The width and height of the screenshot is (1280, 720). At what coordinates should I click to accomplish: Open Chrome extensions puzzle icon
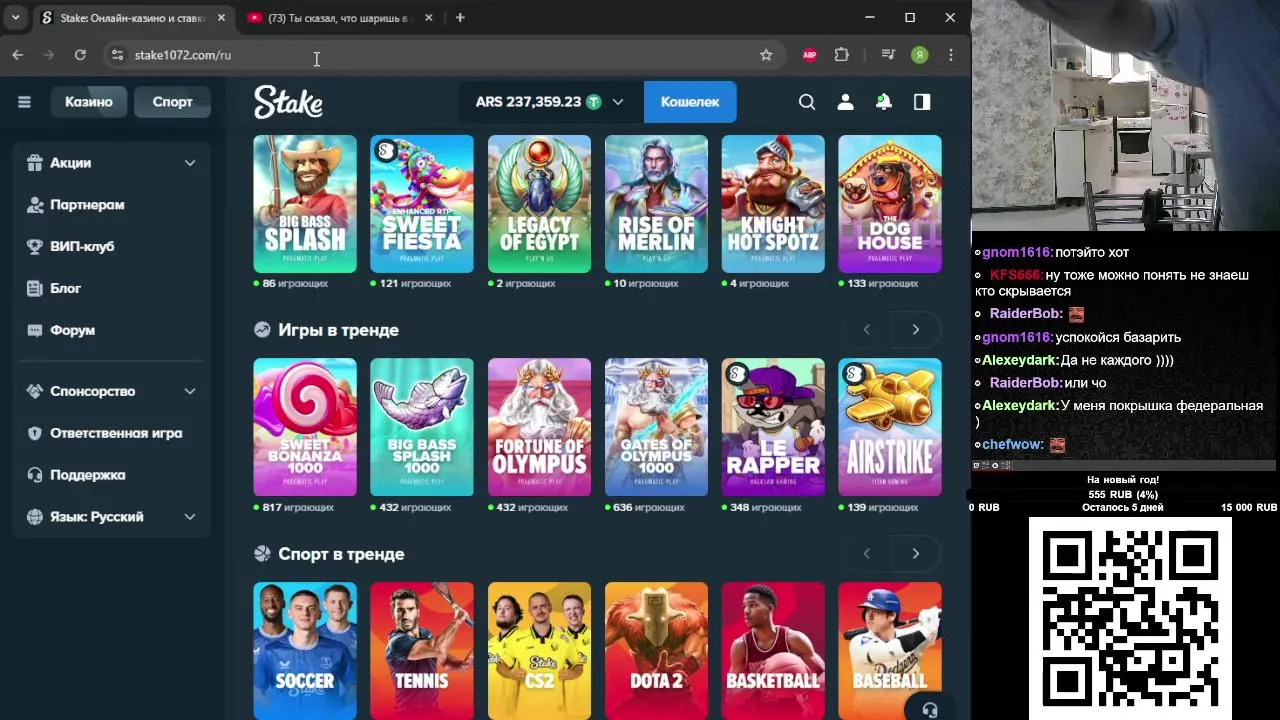click(842, 55)
